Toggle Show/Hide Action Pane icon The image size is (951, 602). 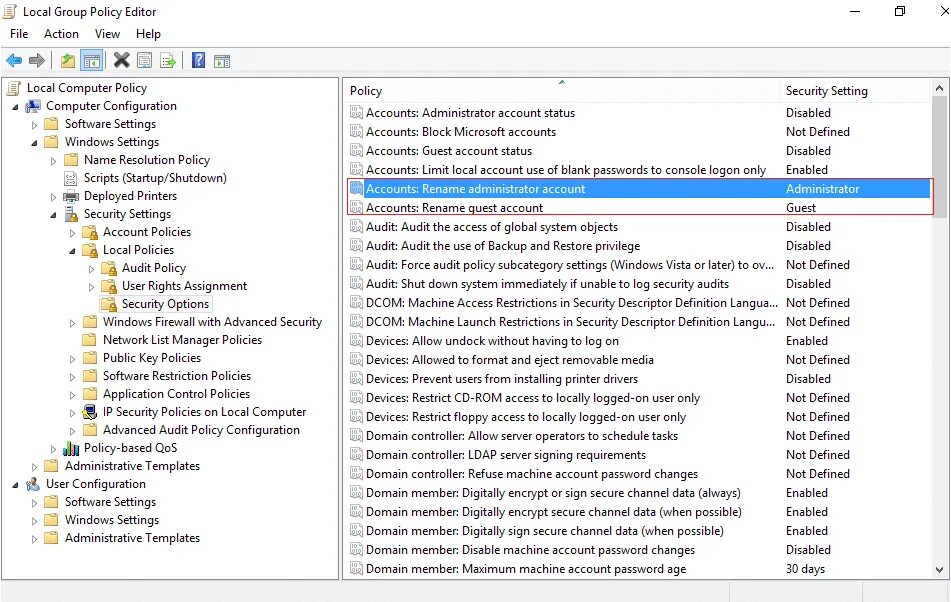click(222, 61)
